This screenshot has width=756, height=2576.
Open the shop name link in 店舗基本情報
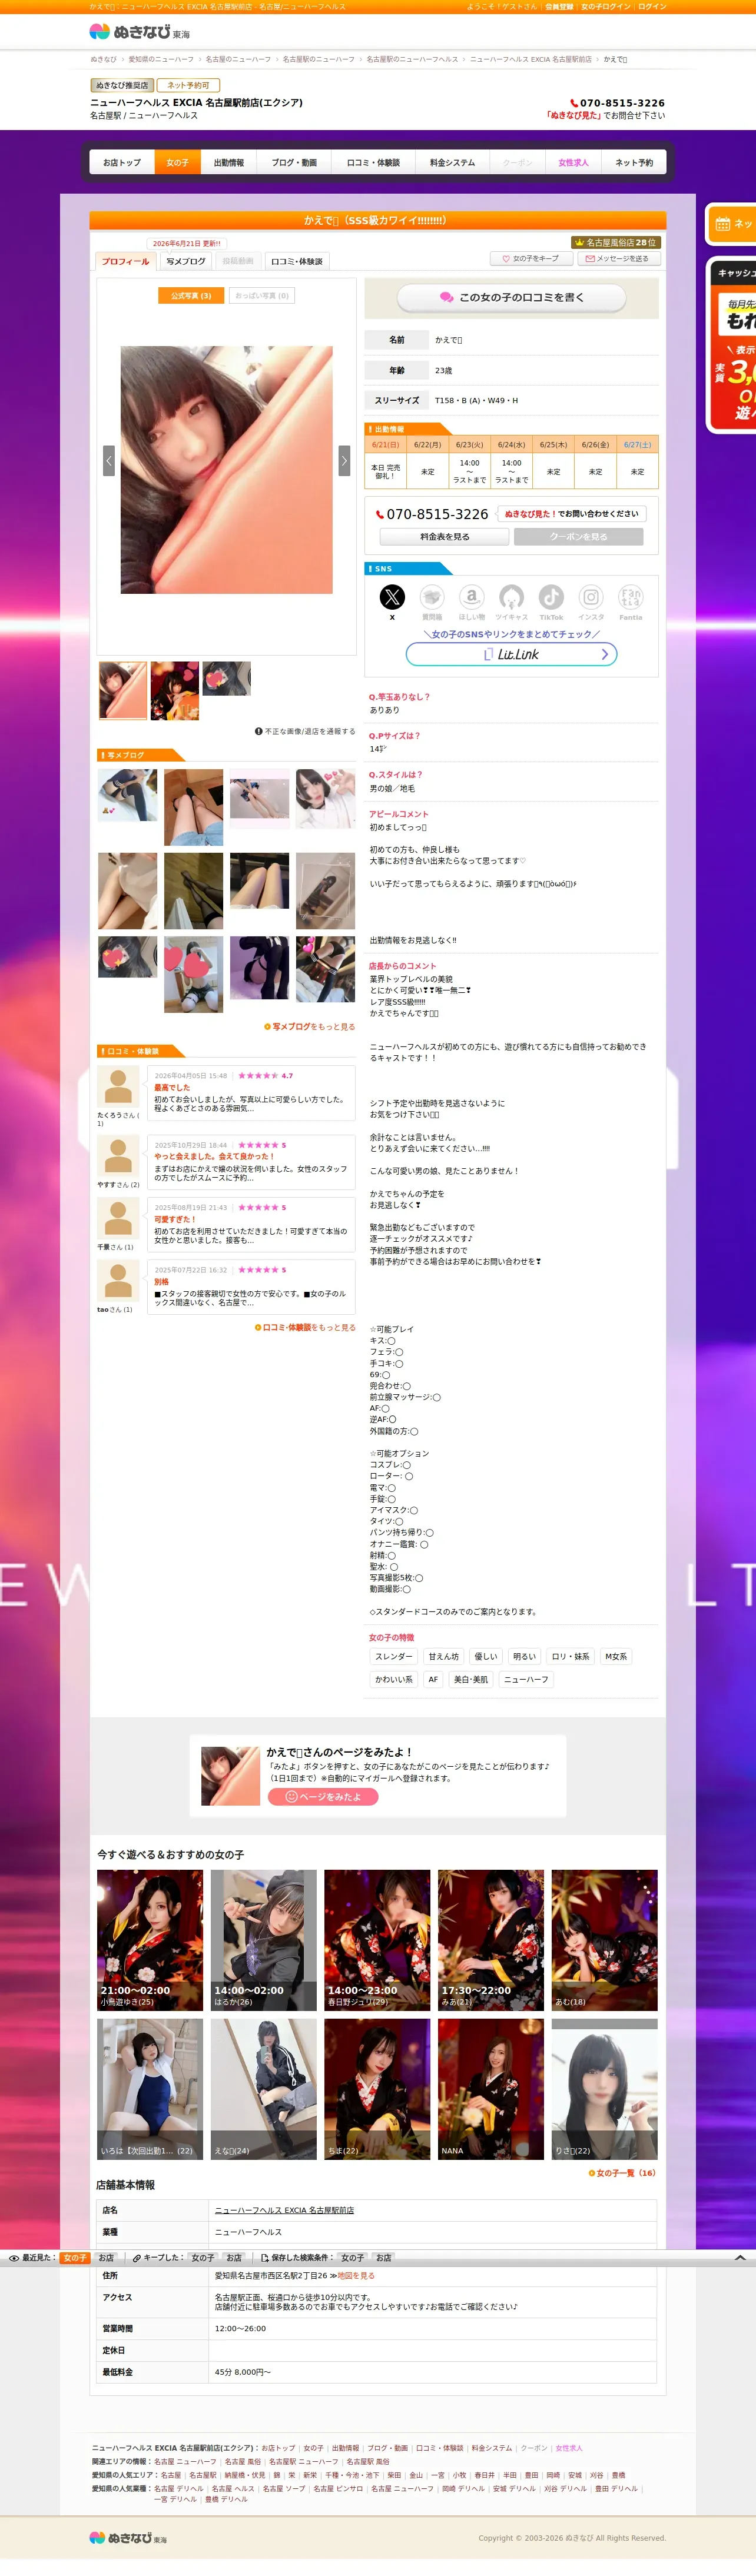tap(284, 2211)
